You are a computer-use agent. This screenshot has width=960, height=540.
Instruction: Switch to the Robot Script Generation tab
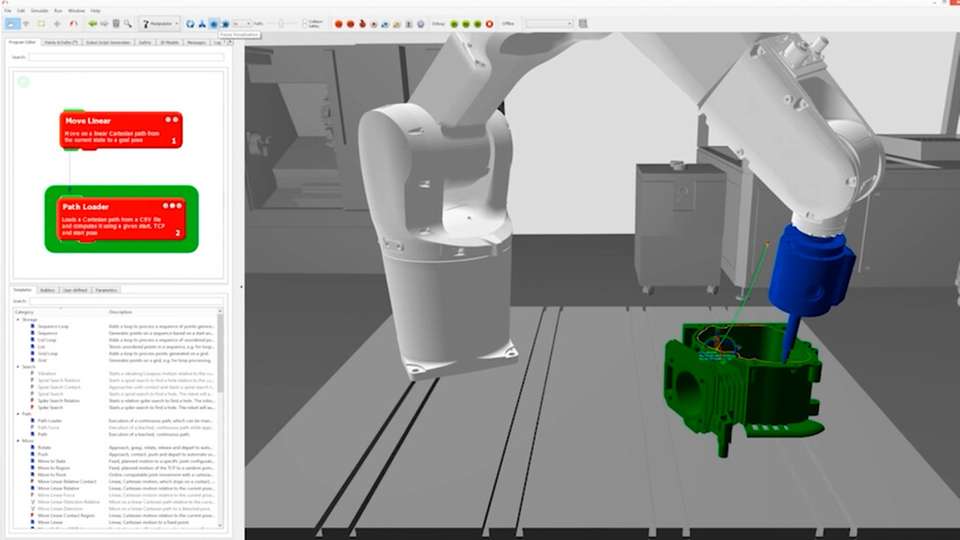[x=108, y=42]
